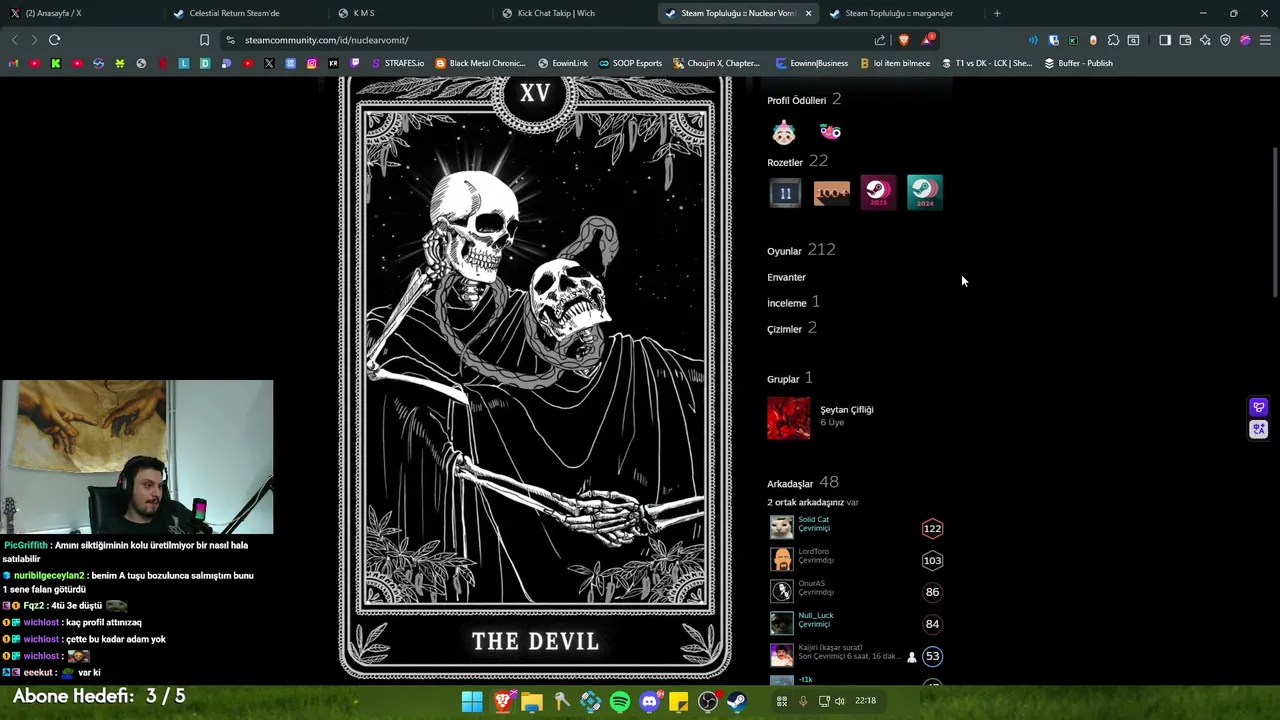Open T1 vs DK - LCK bookmark
This screenshot has width=1280, height=720.
pos(987,63)
